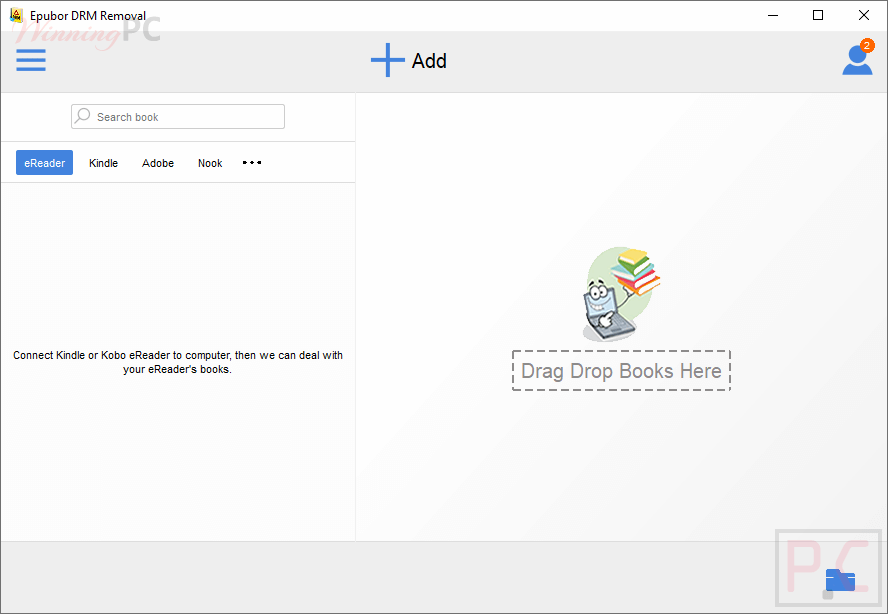Click the blue plus Add icon
Viewport: 888px width, 614px height.
pyautogui.click(x=388, y=60)
